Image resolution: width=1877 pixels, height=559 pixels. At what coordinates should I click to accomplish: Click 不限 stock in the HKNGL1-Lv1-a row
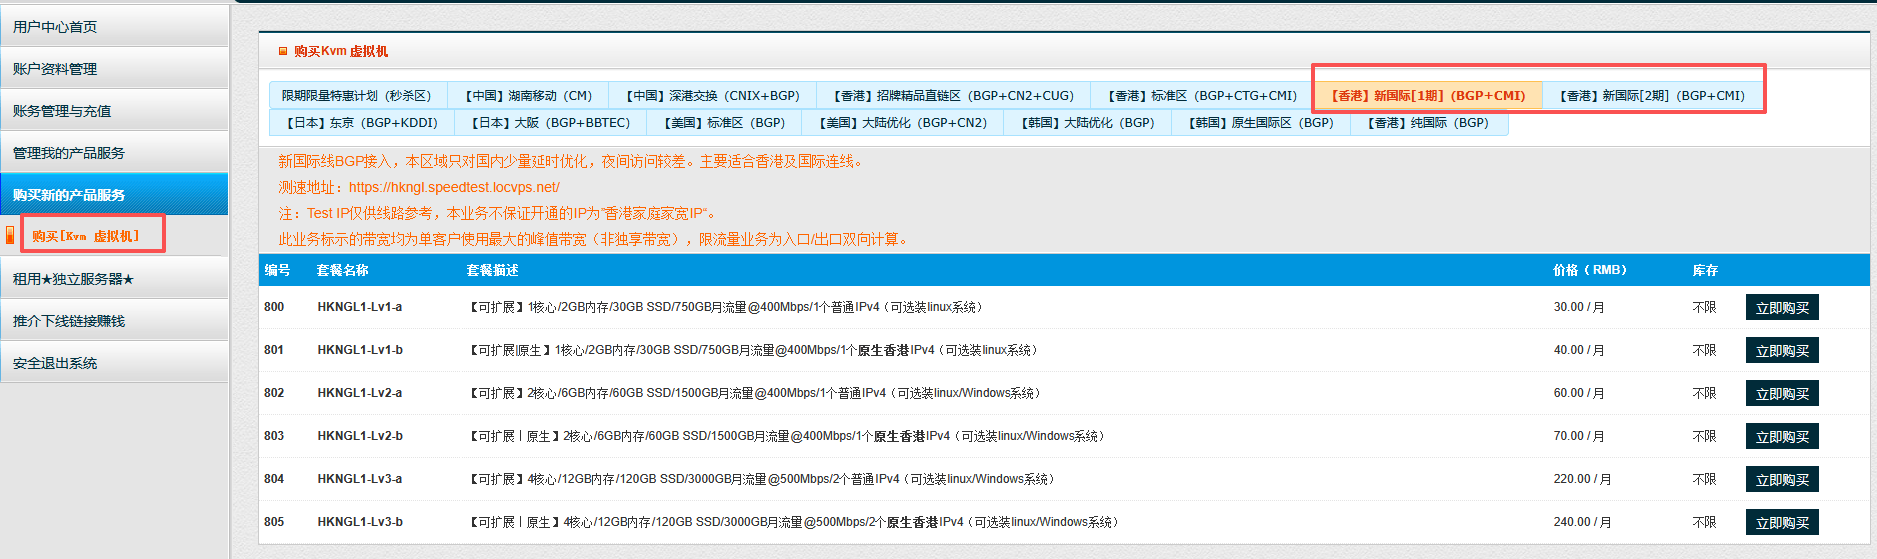(x=1704, y=307)
